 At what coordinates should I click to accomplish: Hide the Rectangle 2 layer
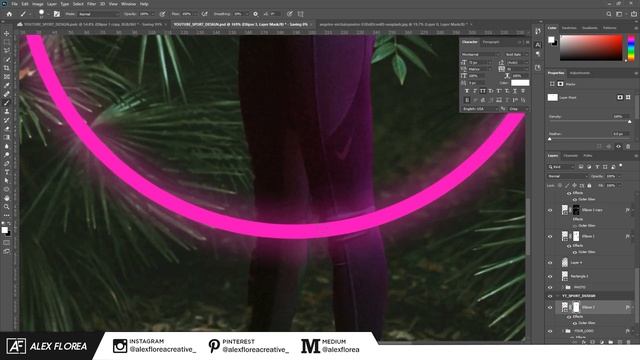pos(550,276)
